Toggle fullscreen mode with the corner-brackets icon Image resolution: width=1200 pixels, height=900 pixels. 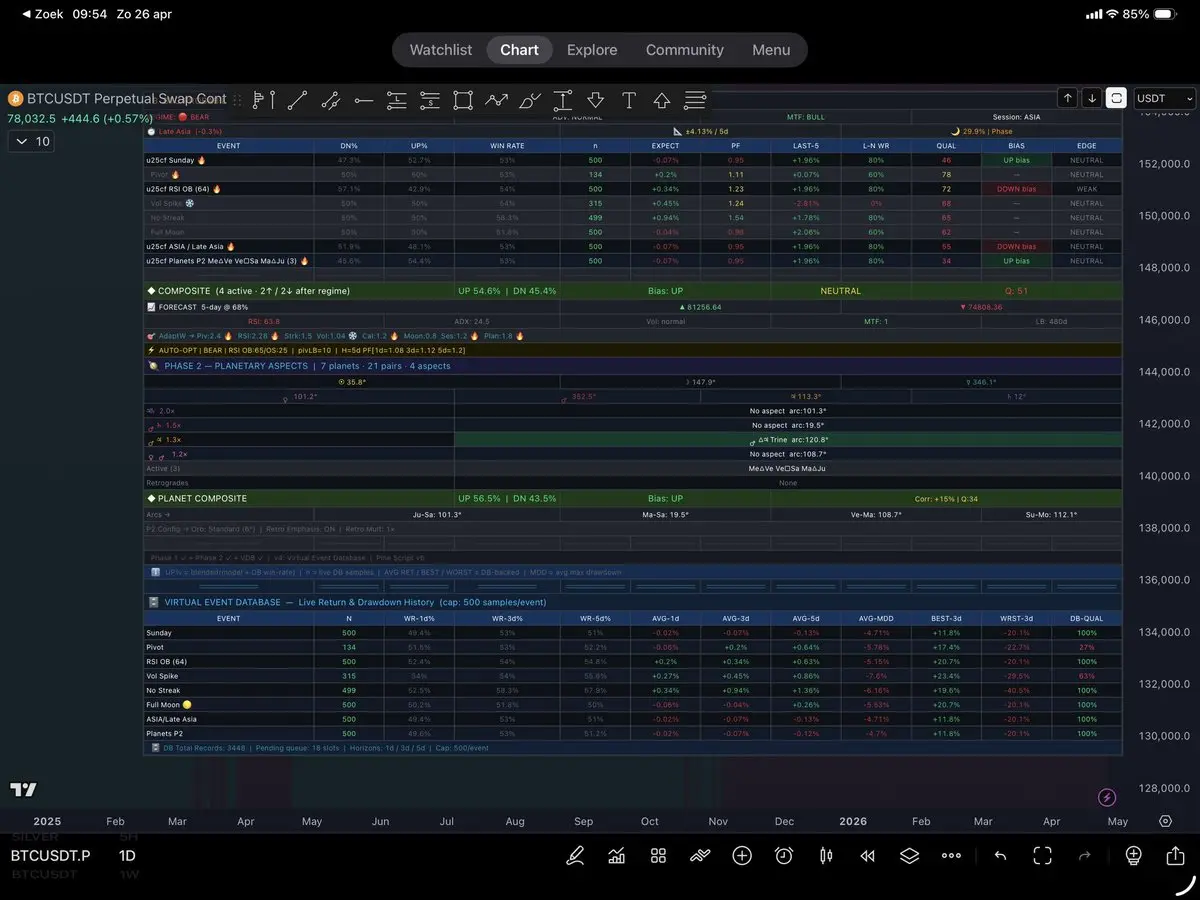pos(1043,856)
